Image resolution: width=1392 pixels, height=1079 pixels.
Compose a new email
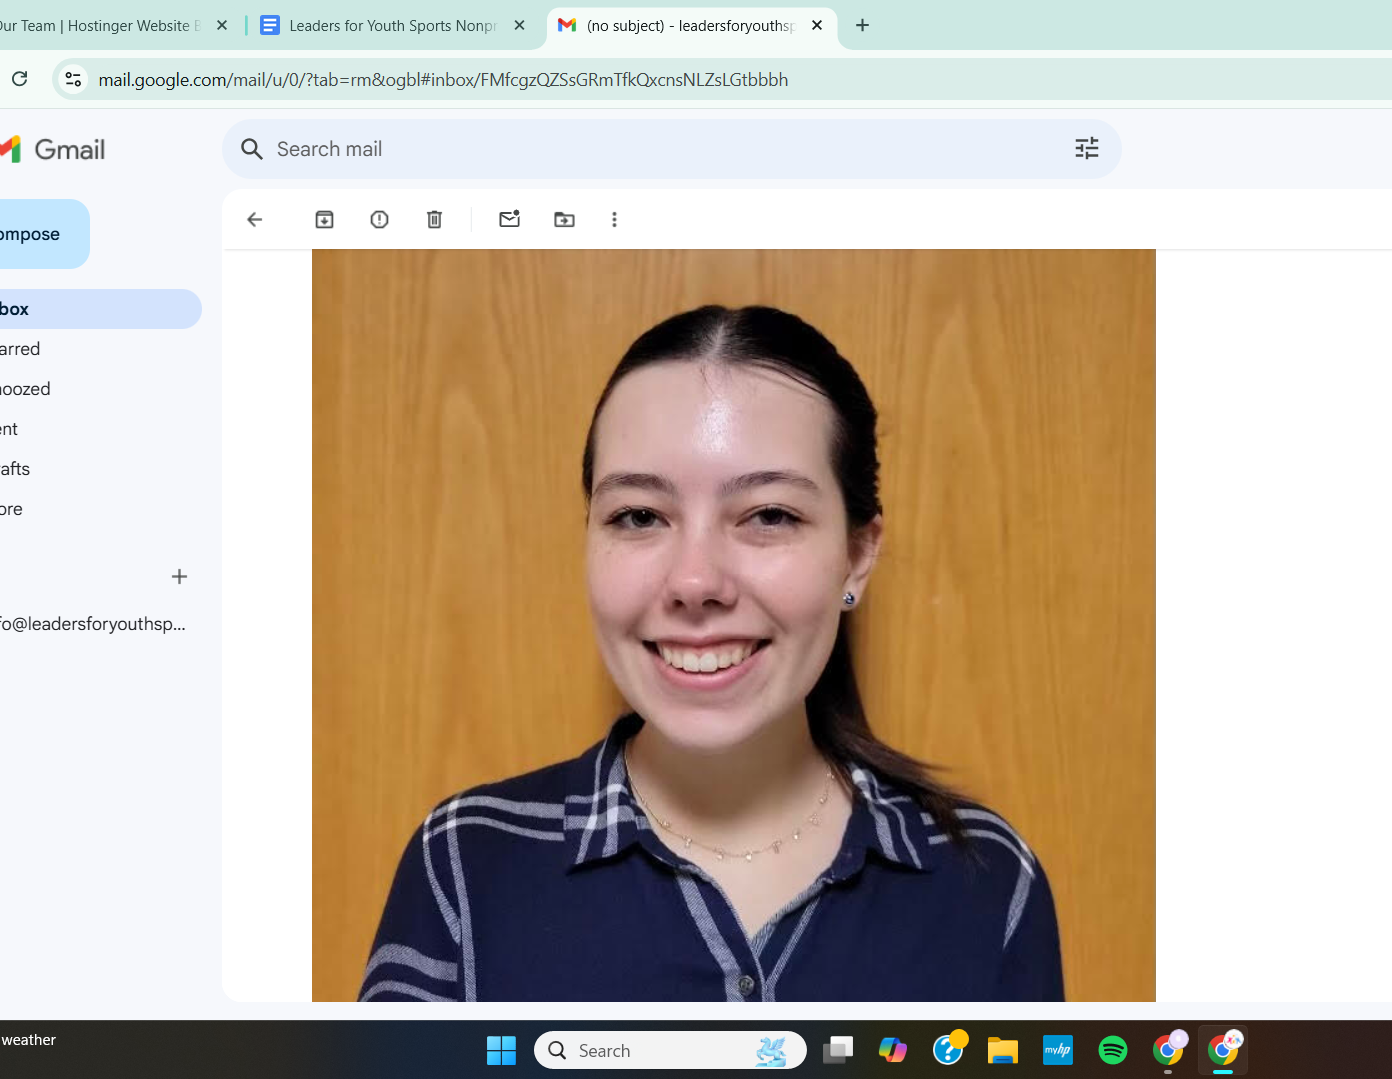44,234
